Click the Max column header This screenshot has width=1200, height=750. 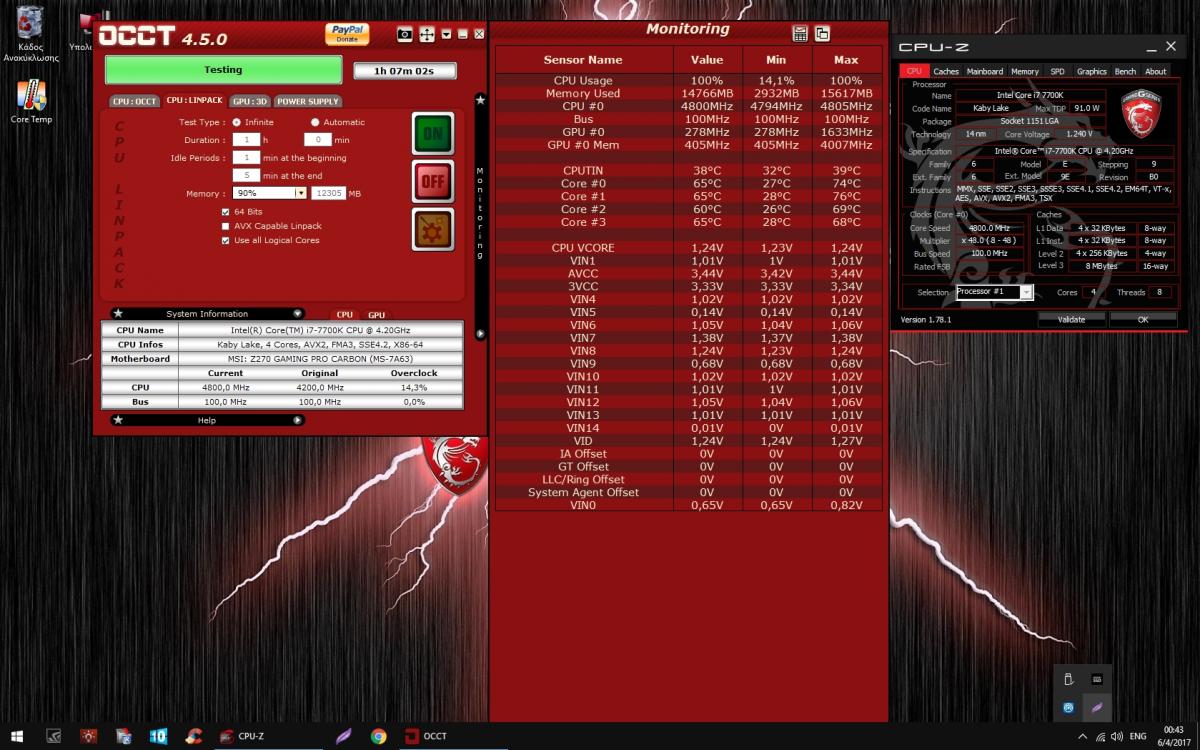tap(846, 60)
